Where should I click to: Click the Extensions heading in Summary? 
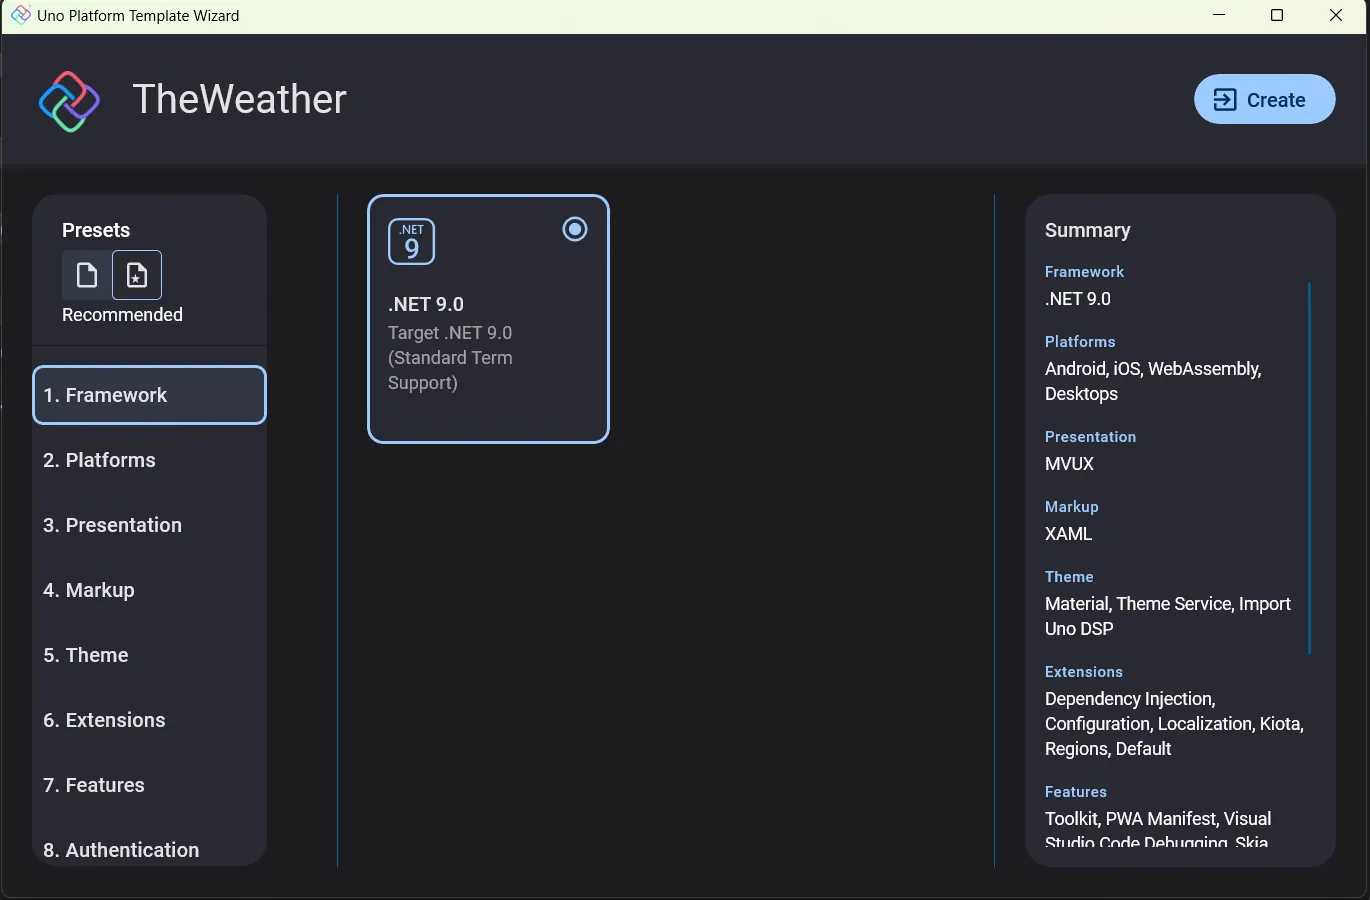coord(1084,672)
